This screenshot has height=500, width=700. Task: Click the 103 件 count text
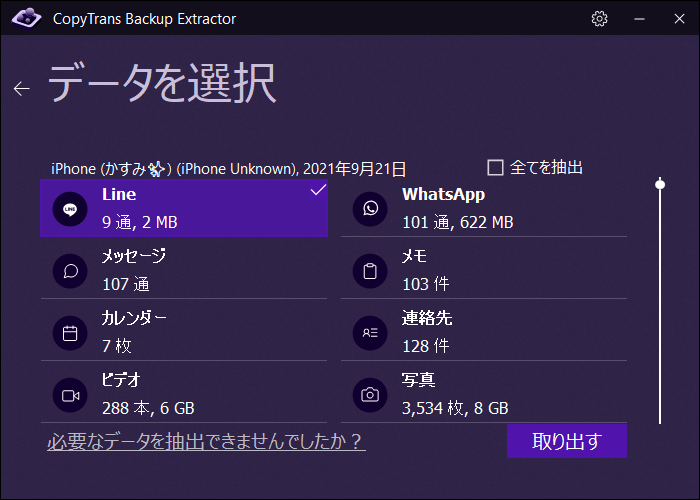pyautogui.click(x=425, y=284)
